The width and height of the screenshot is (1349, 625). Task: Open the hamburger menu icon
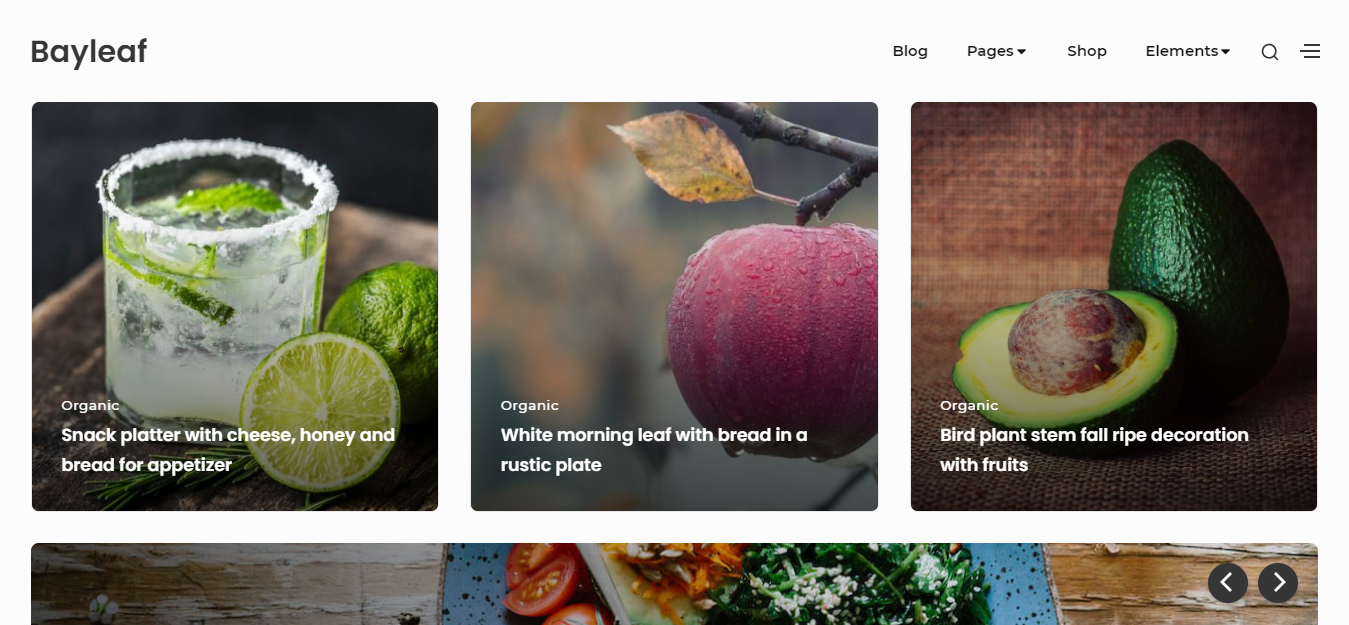tap(1310, 51)
